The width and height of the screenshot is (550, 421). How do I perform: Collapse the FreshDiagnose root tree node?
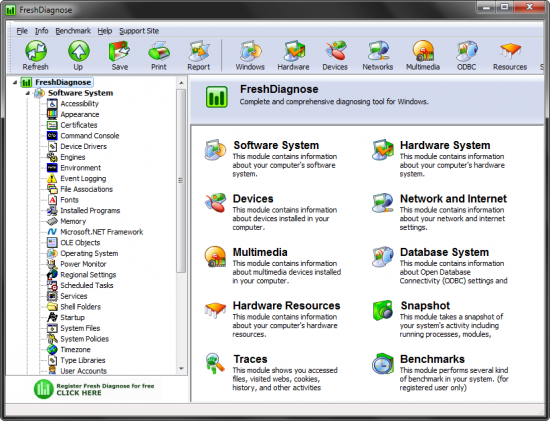[15, 82]
